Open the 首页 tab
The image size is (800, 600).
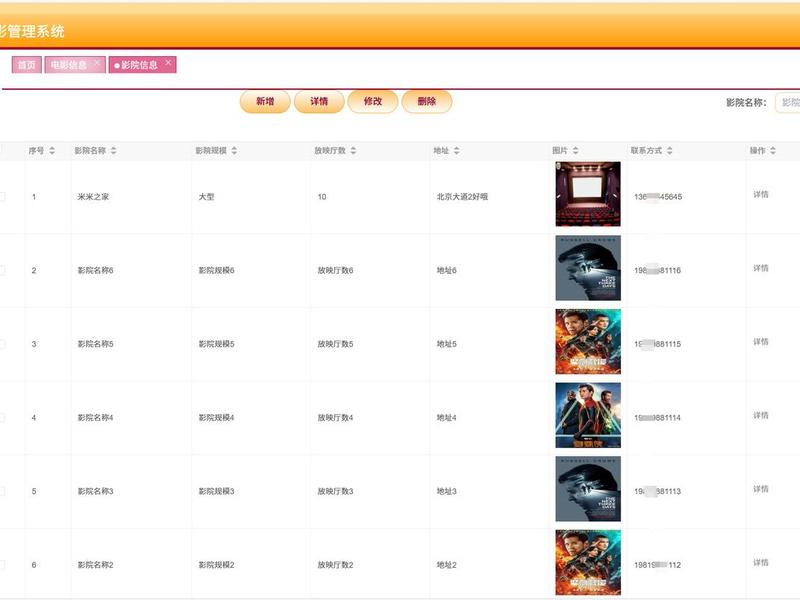(x=27, y=65)
